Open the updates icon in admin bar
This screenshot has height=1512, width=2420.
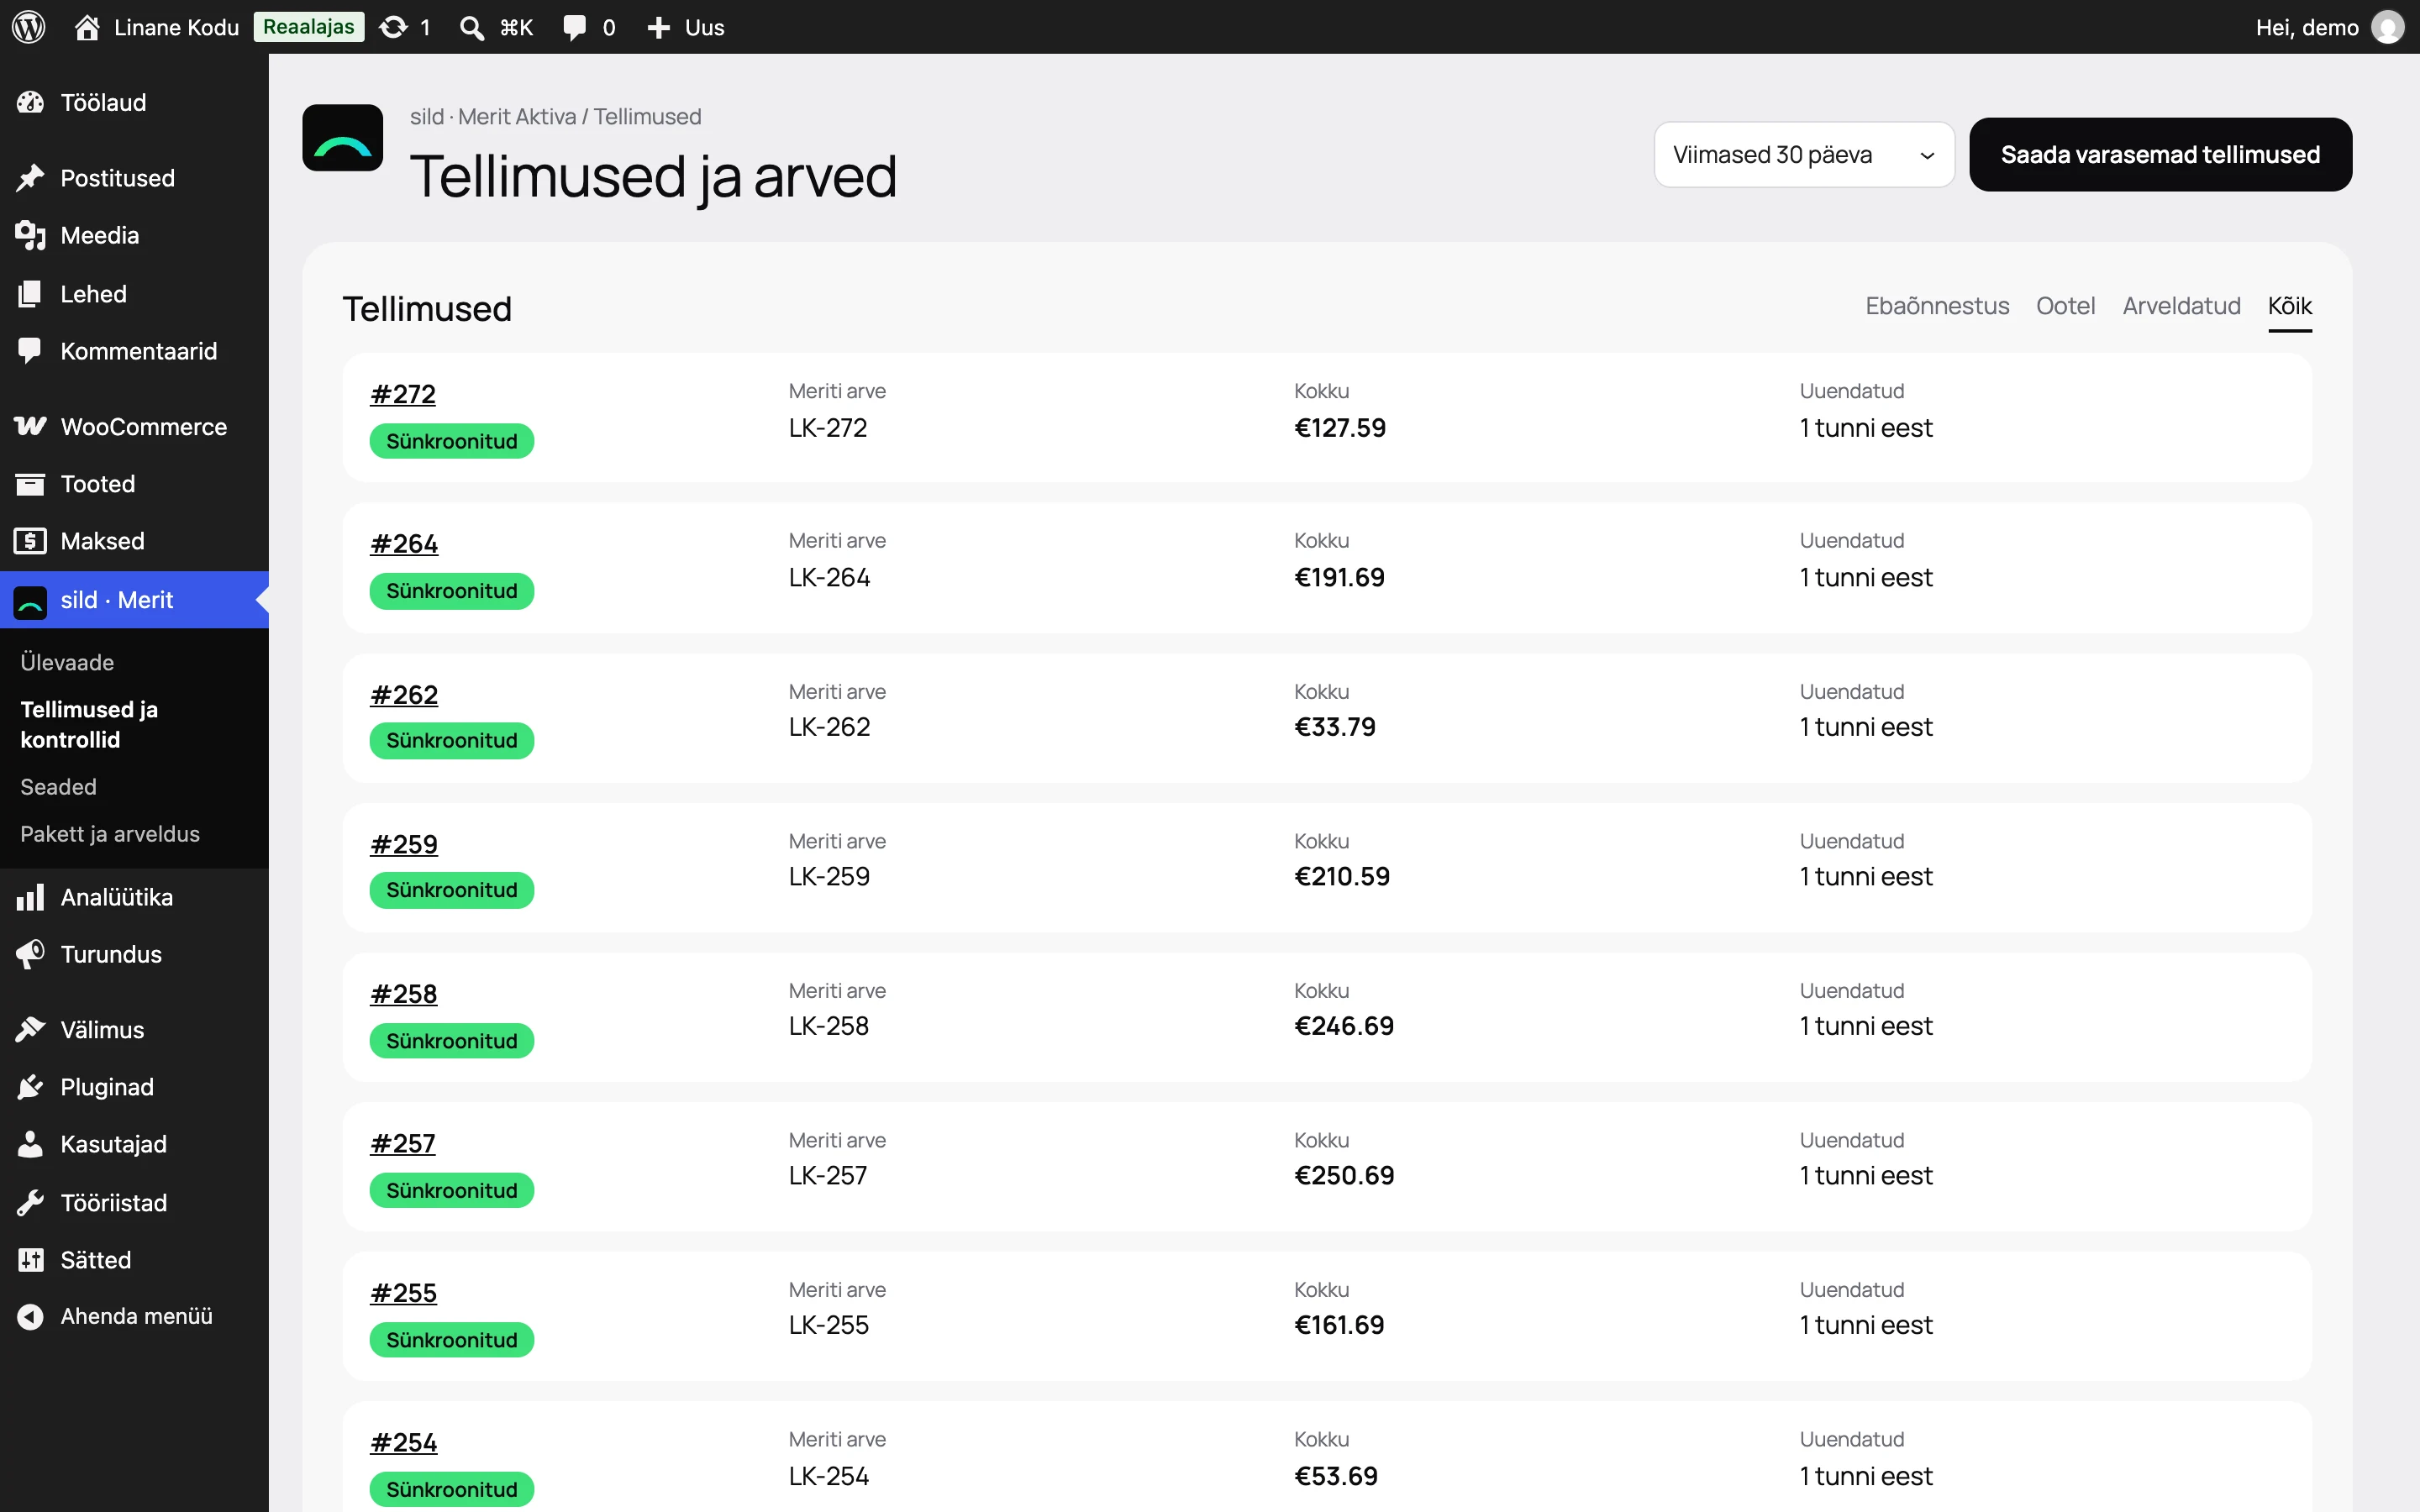coord(393,27)
